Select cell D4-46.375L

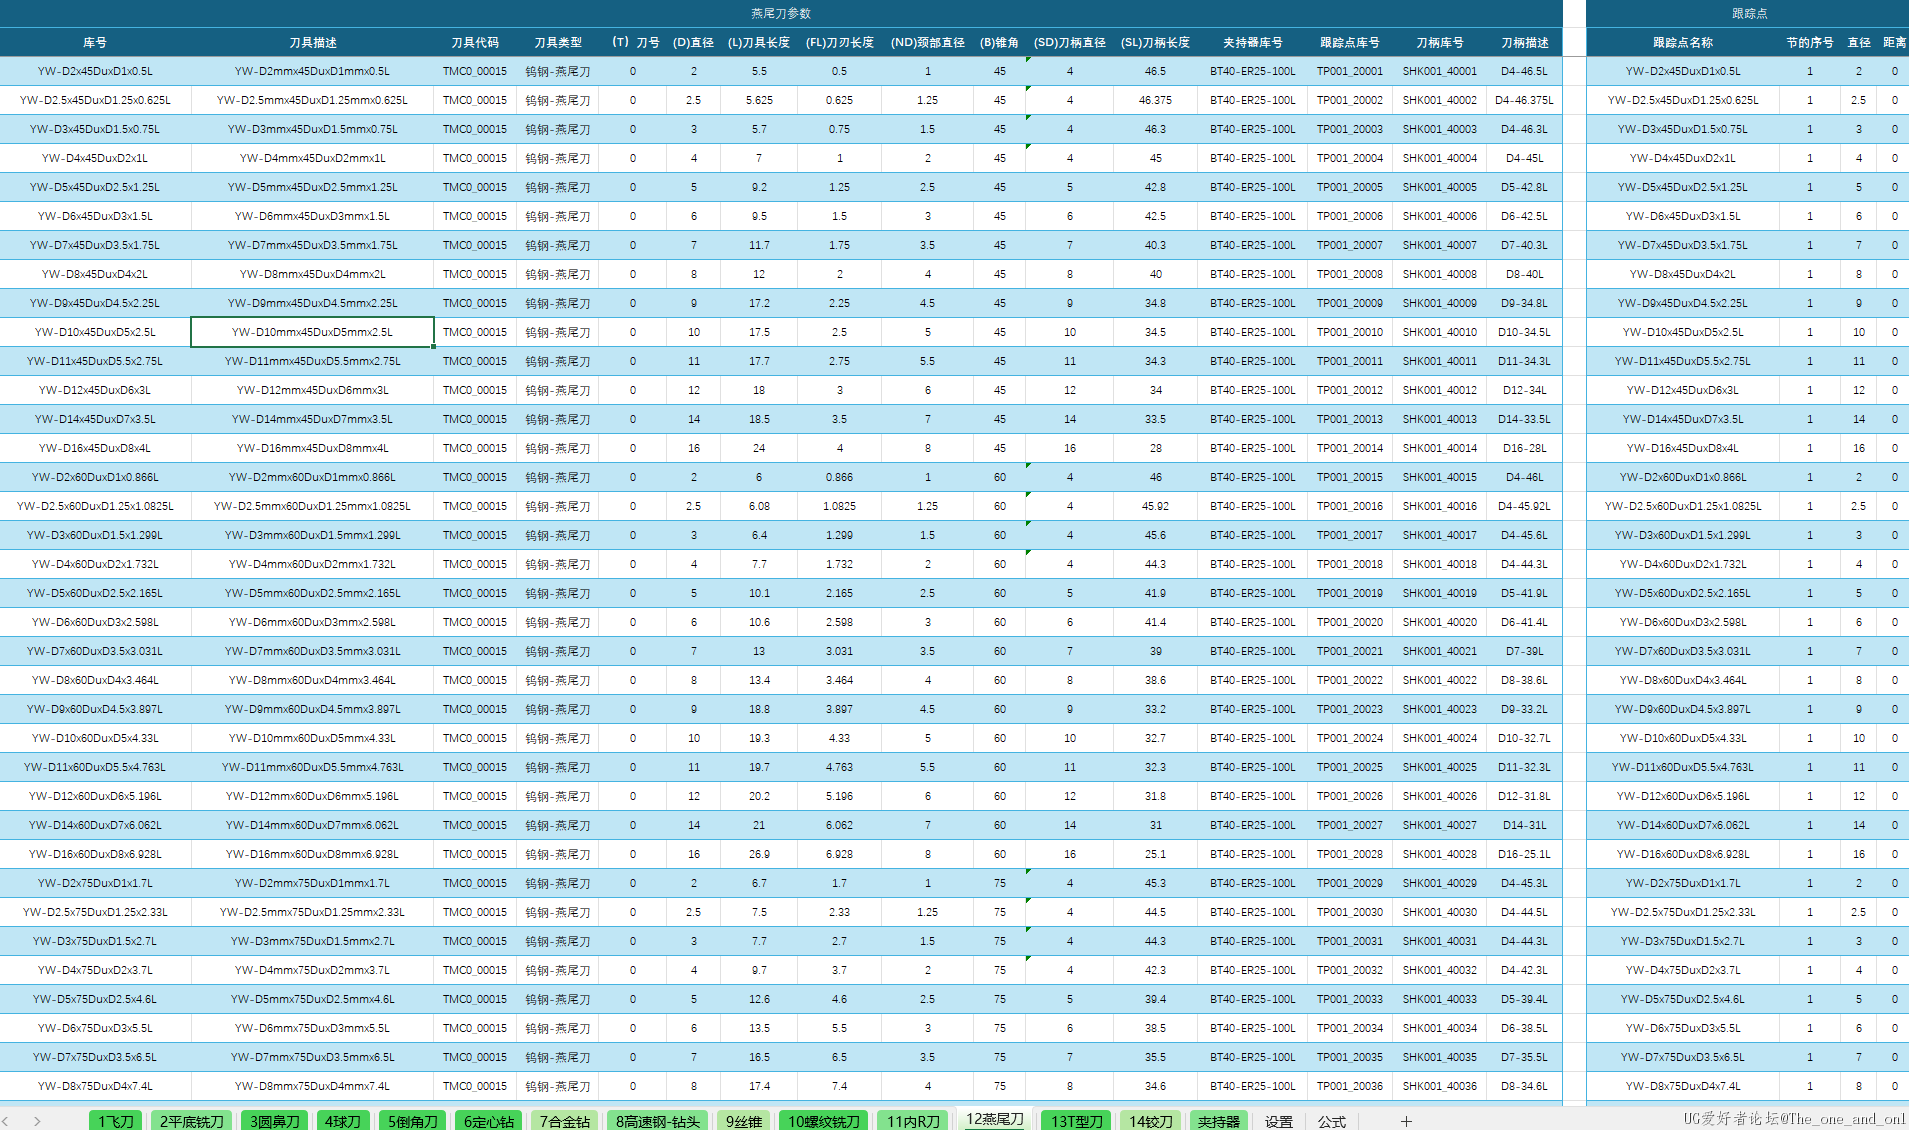pyautogui.click(x=1525, y=100)
